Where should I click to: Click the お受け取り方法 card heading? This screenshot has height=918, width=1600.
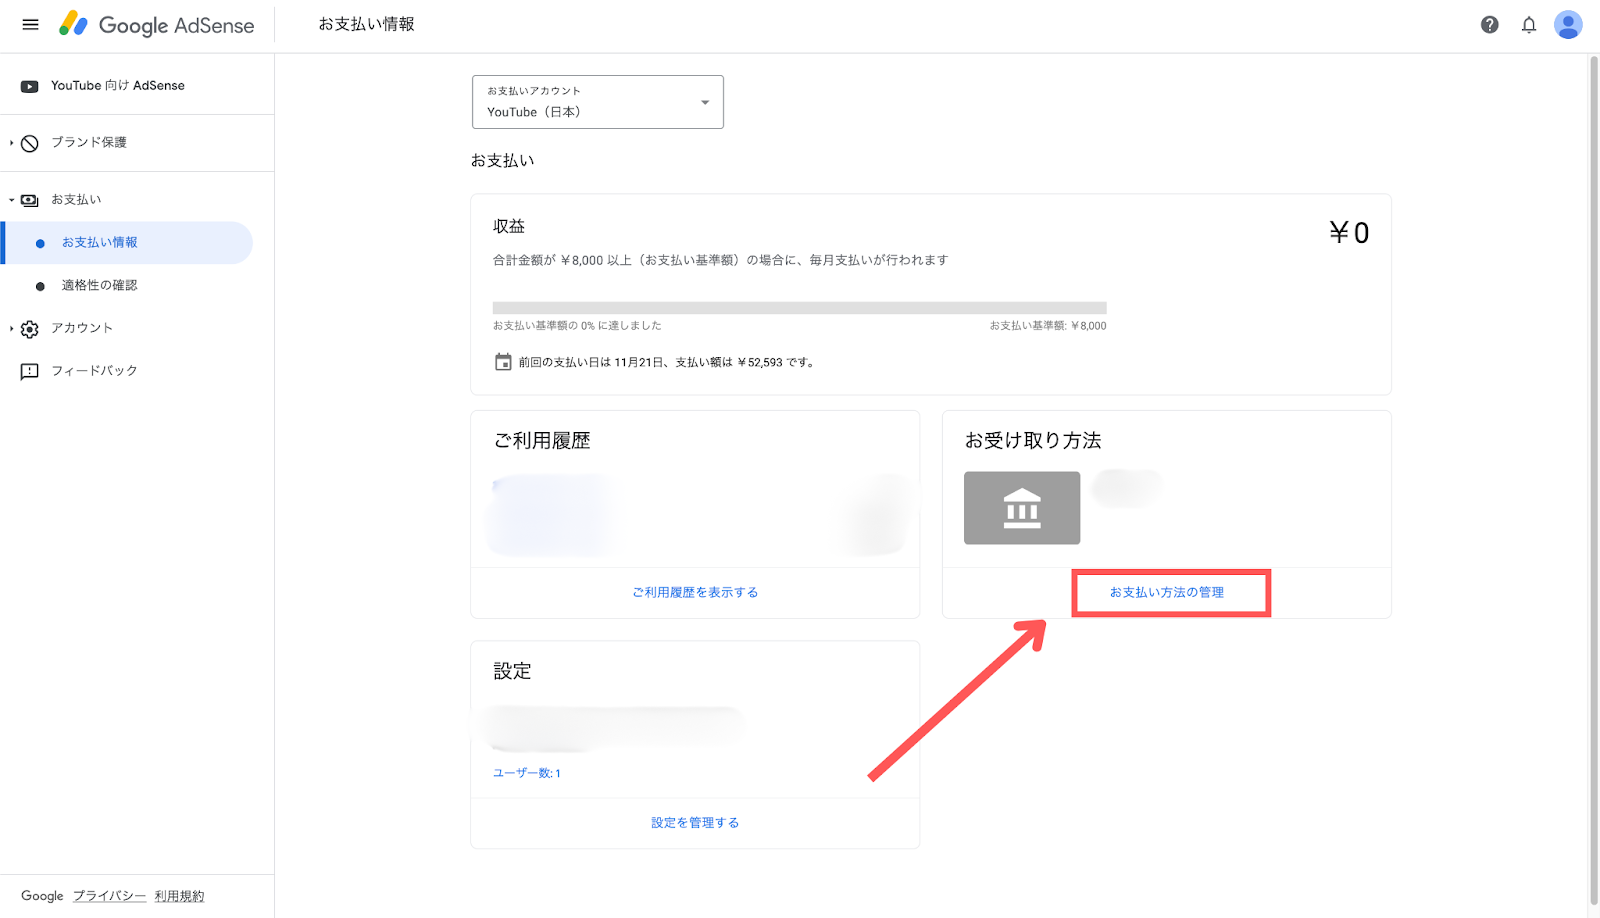tap(1033, 441)
